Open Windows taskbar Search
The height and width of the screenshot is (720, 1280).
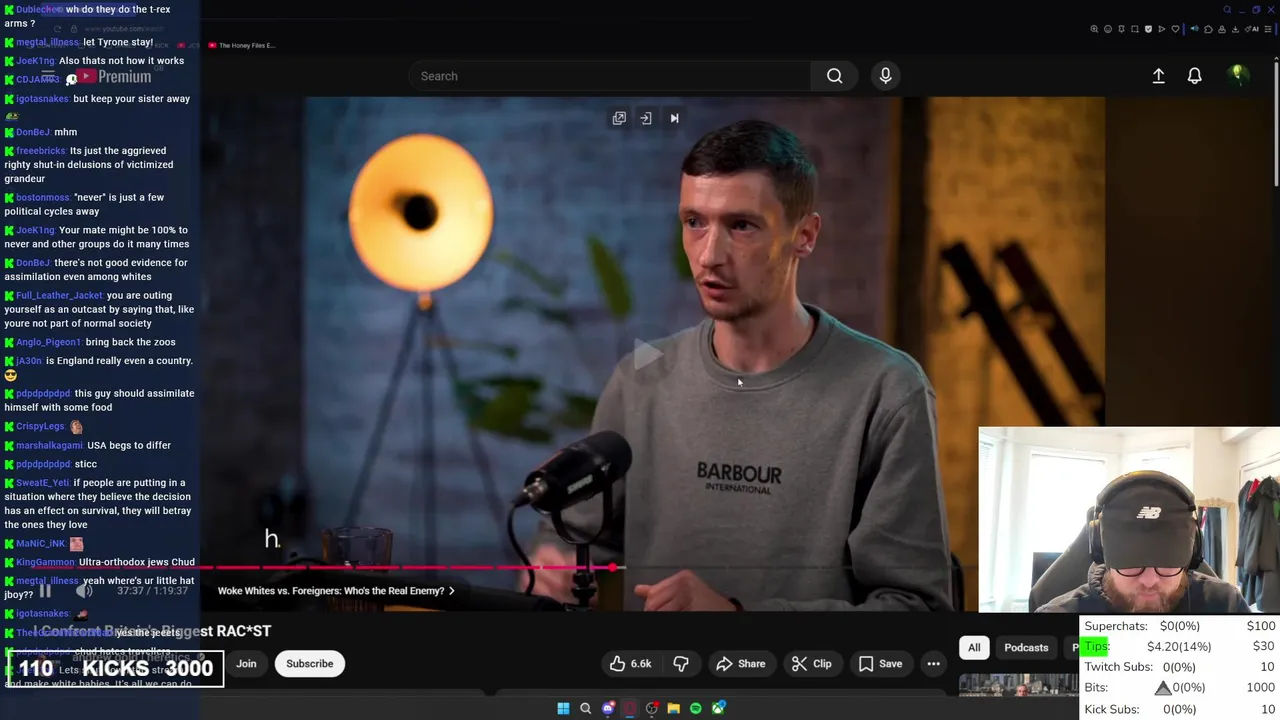[586, 708]
